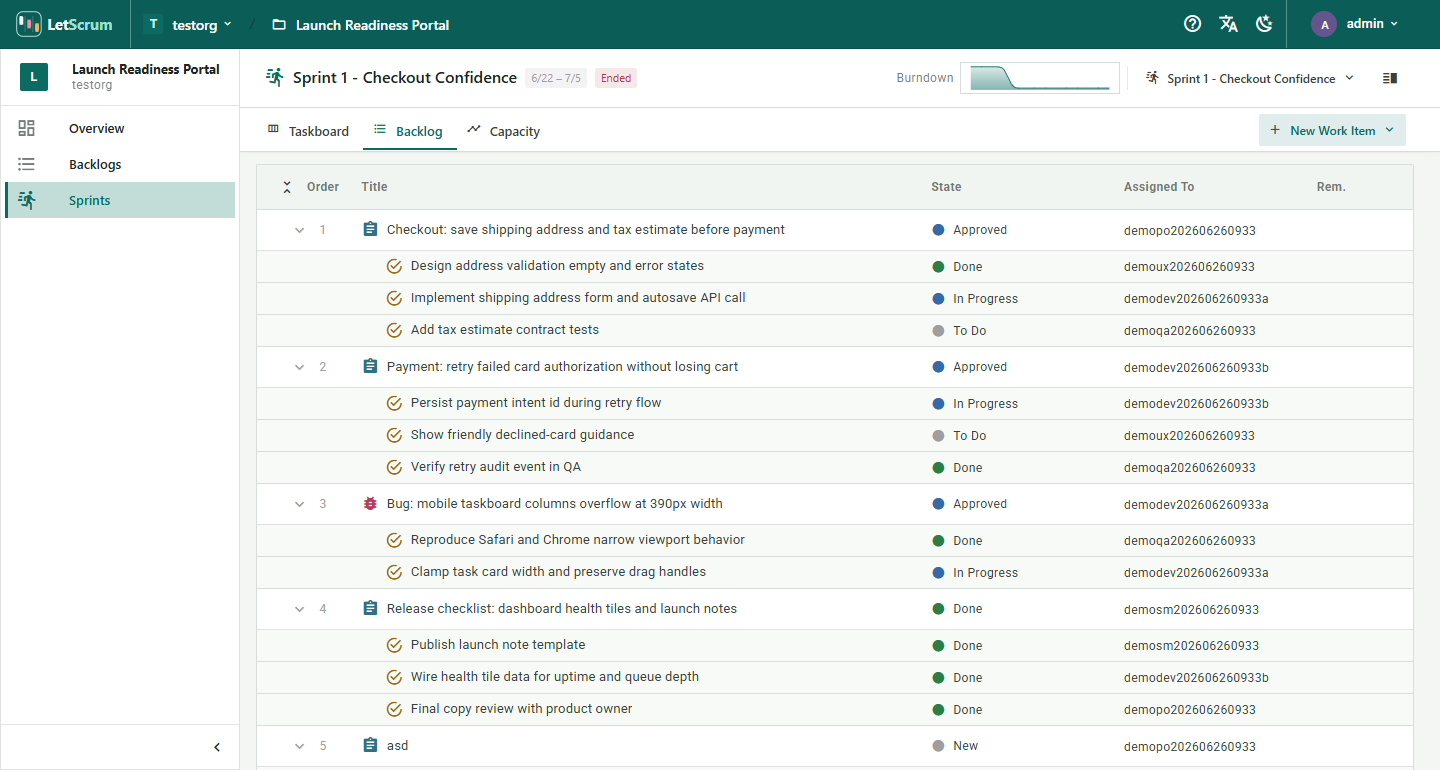Click the green L project avatar
Viewport: 1440px width, 770px height.
(x=34, y=77)
